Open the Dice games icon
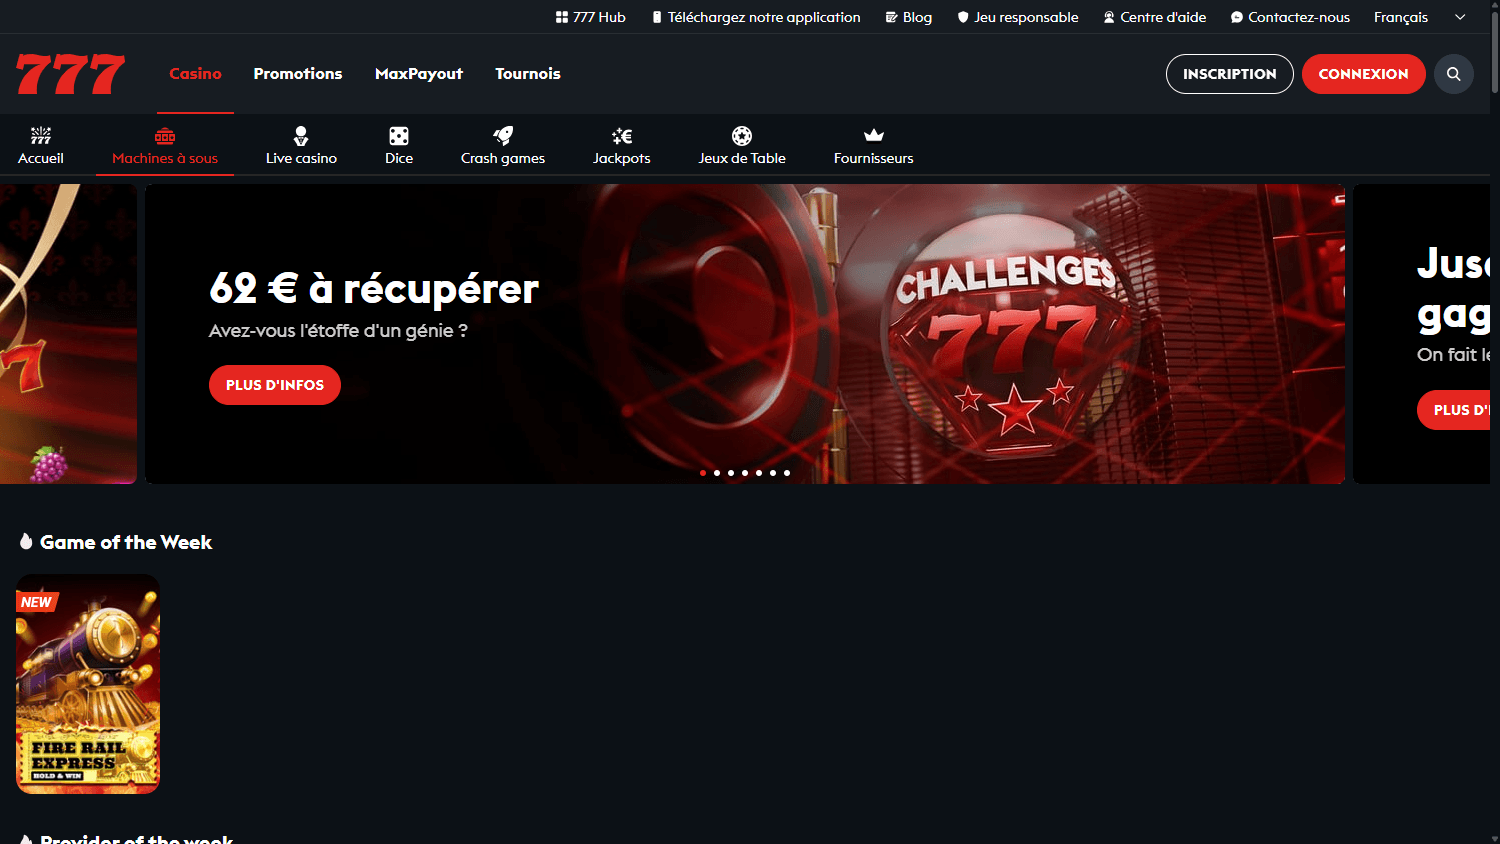The image size is (1500, 844). (x=399, y=136)
